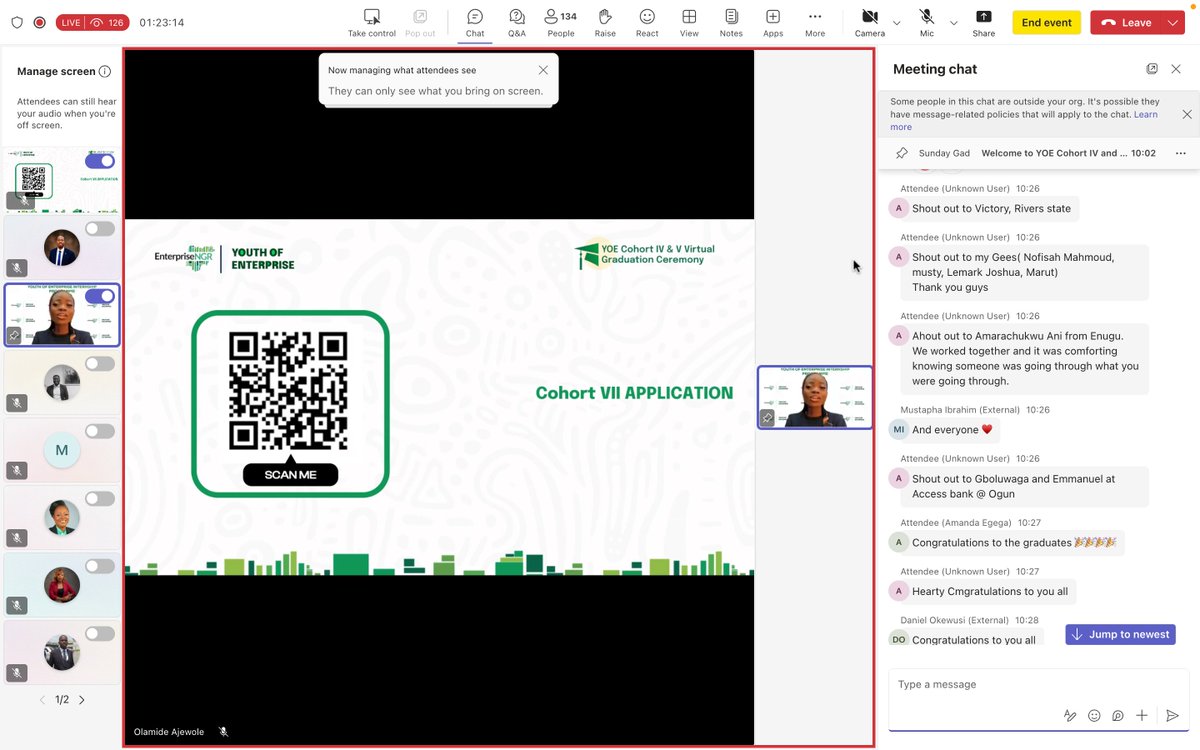This screenshot has width=1200, height=750.
Task: Turn off the QR code slide toggle
Action: tap(99, 161)
